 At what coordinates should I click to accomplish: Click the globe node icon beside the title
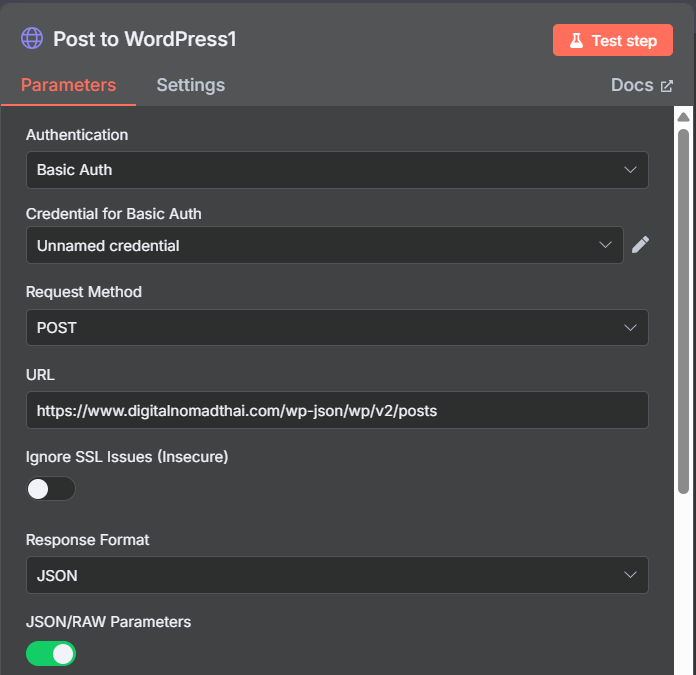(x=32, y=39)
